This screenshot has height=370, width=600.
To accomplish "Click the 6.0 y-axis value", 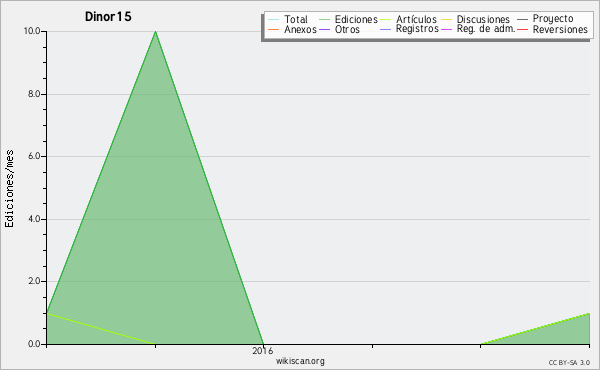I will tap(34, 156).
